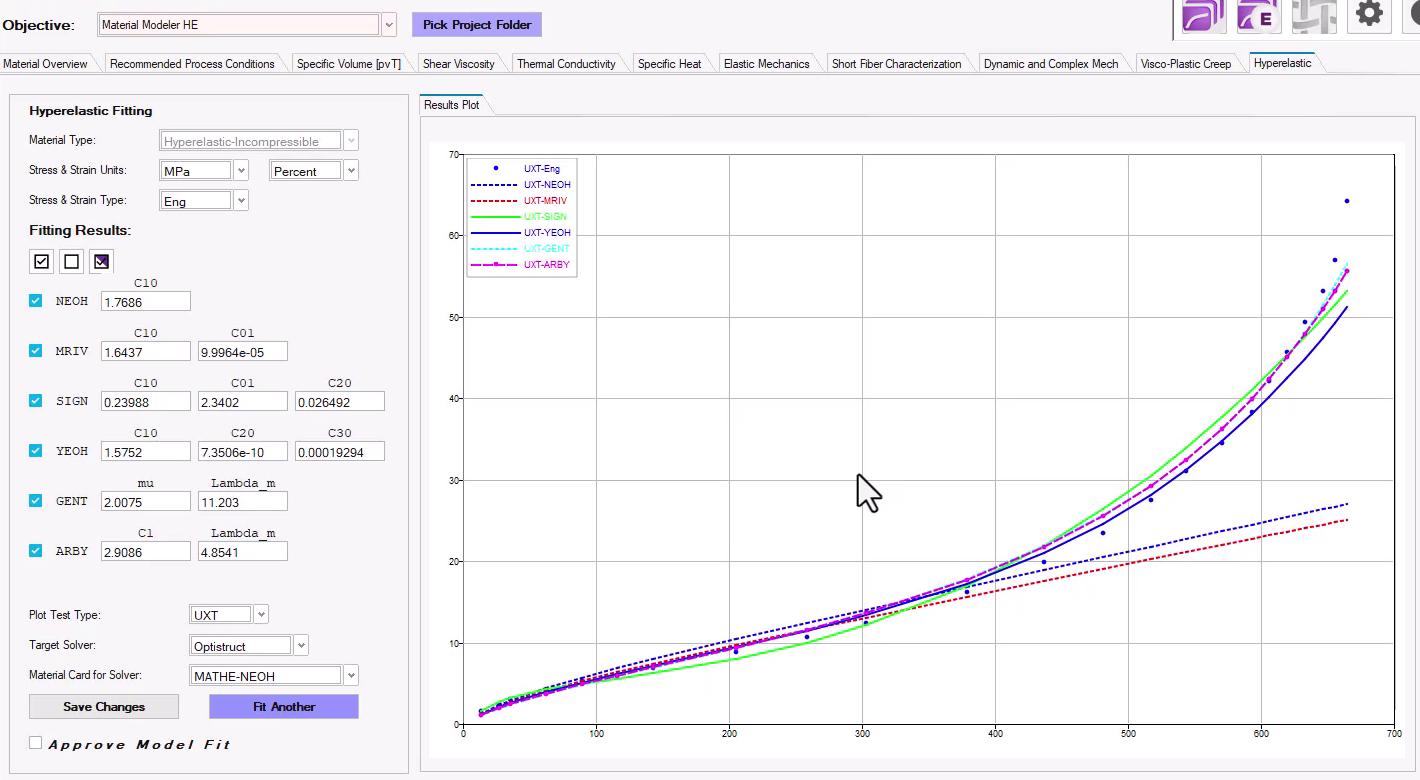The height and width of the screenshot is (780, 1420).
Task: Open the Target Solver Optistruct dropdown
Action: pos(301,646)
